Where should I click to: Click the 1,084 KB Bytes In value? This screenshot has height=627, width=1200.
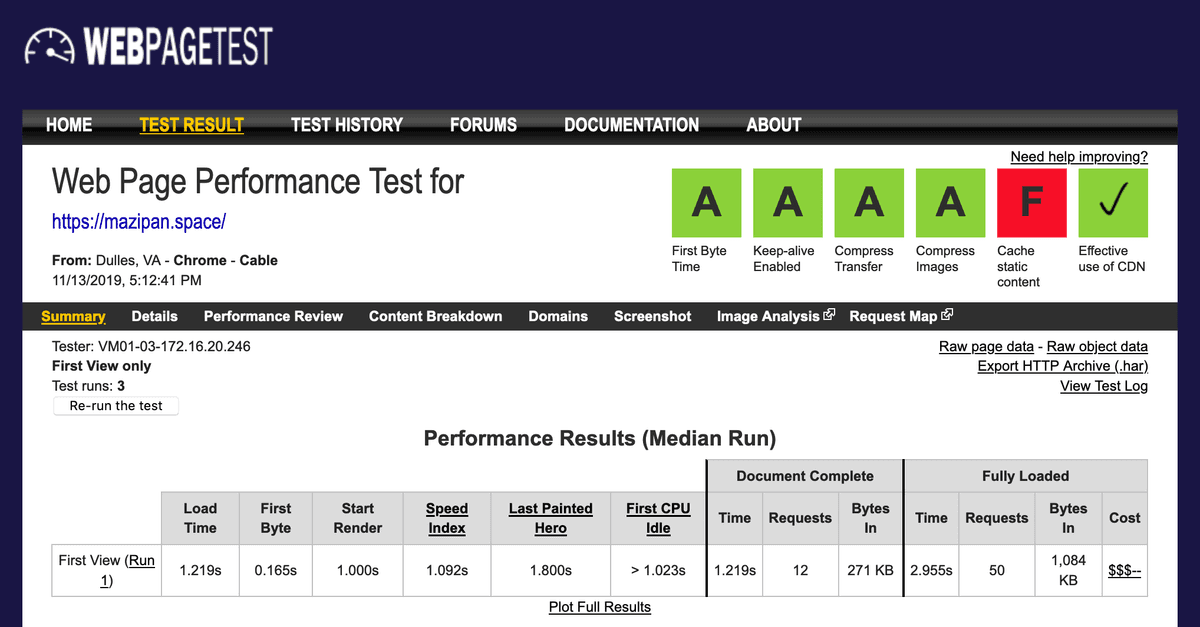pyautogui.click(x=1068, y=570)
